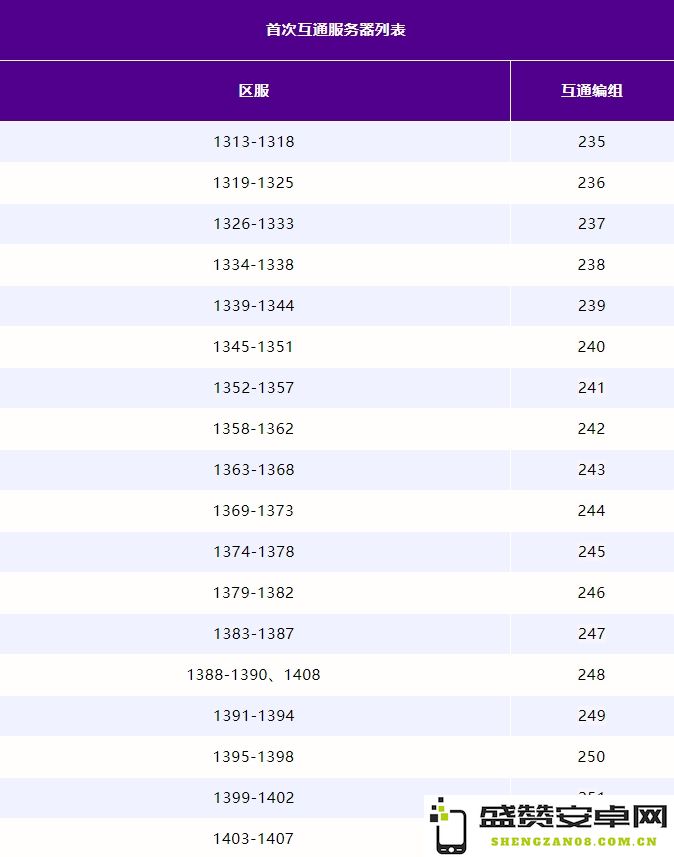The image size is (674, 857).
Task: Click the 1319-1325 server range row
Action: [337, 183]
